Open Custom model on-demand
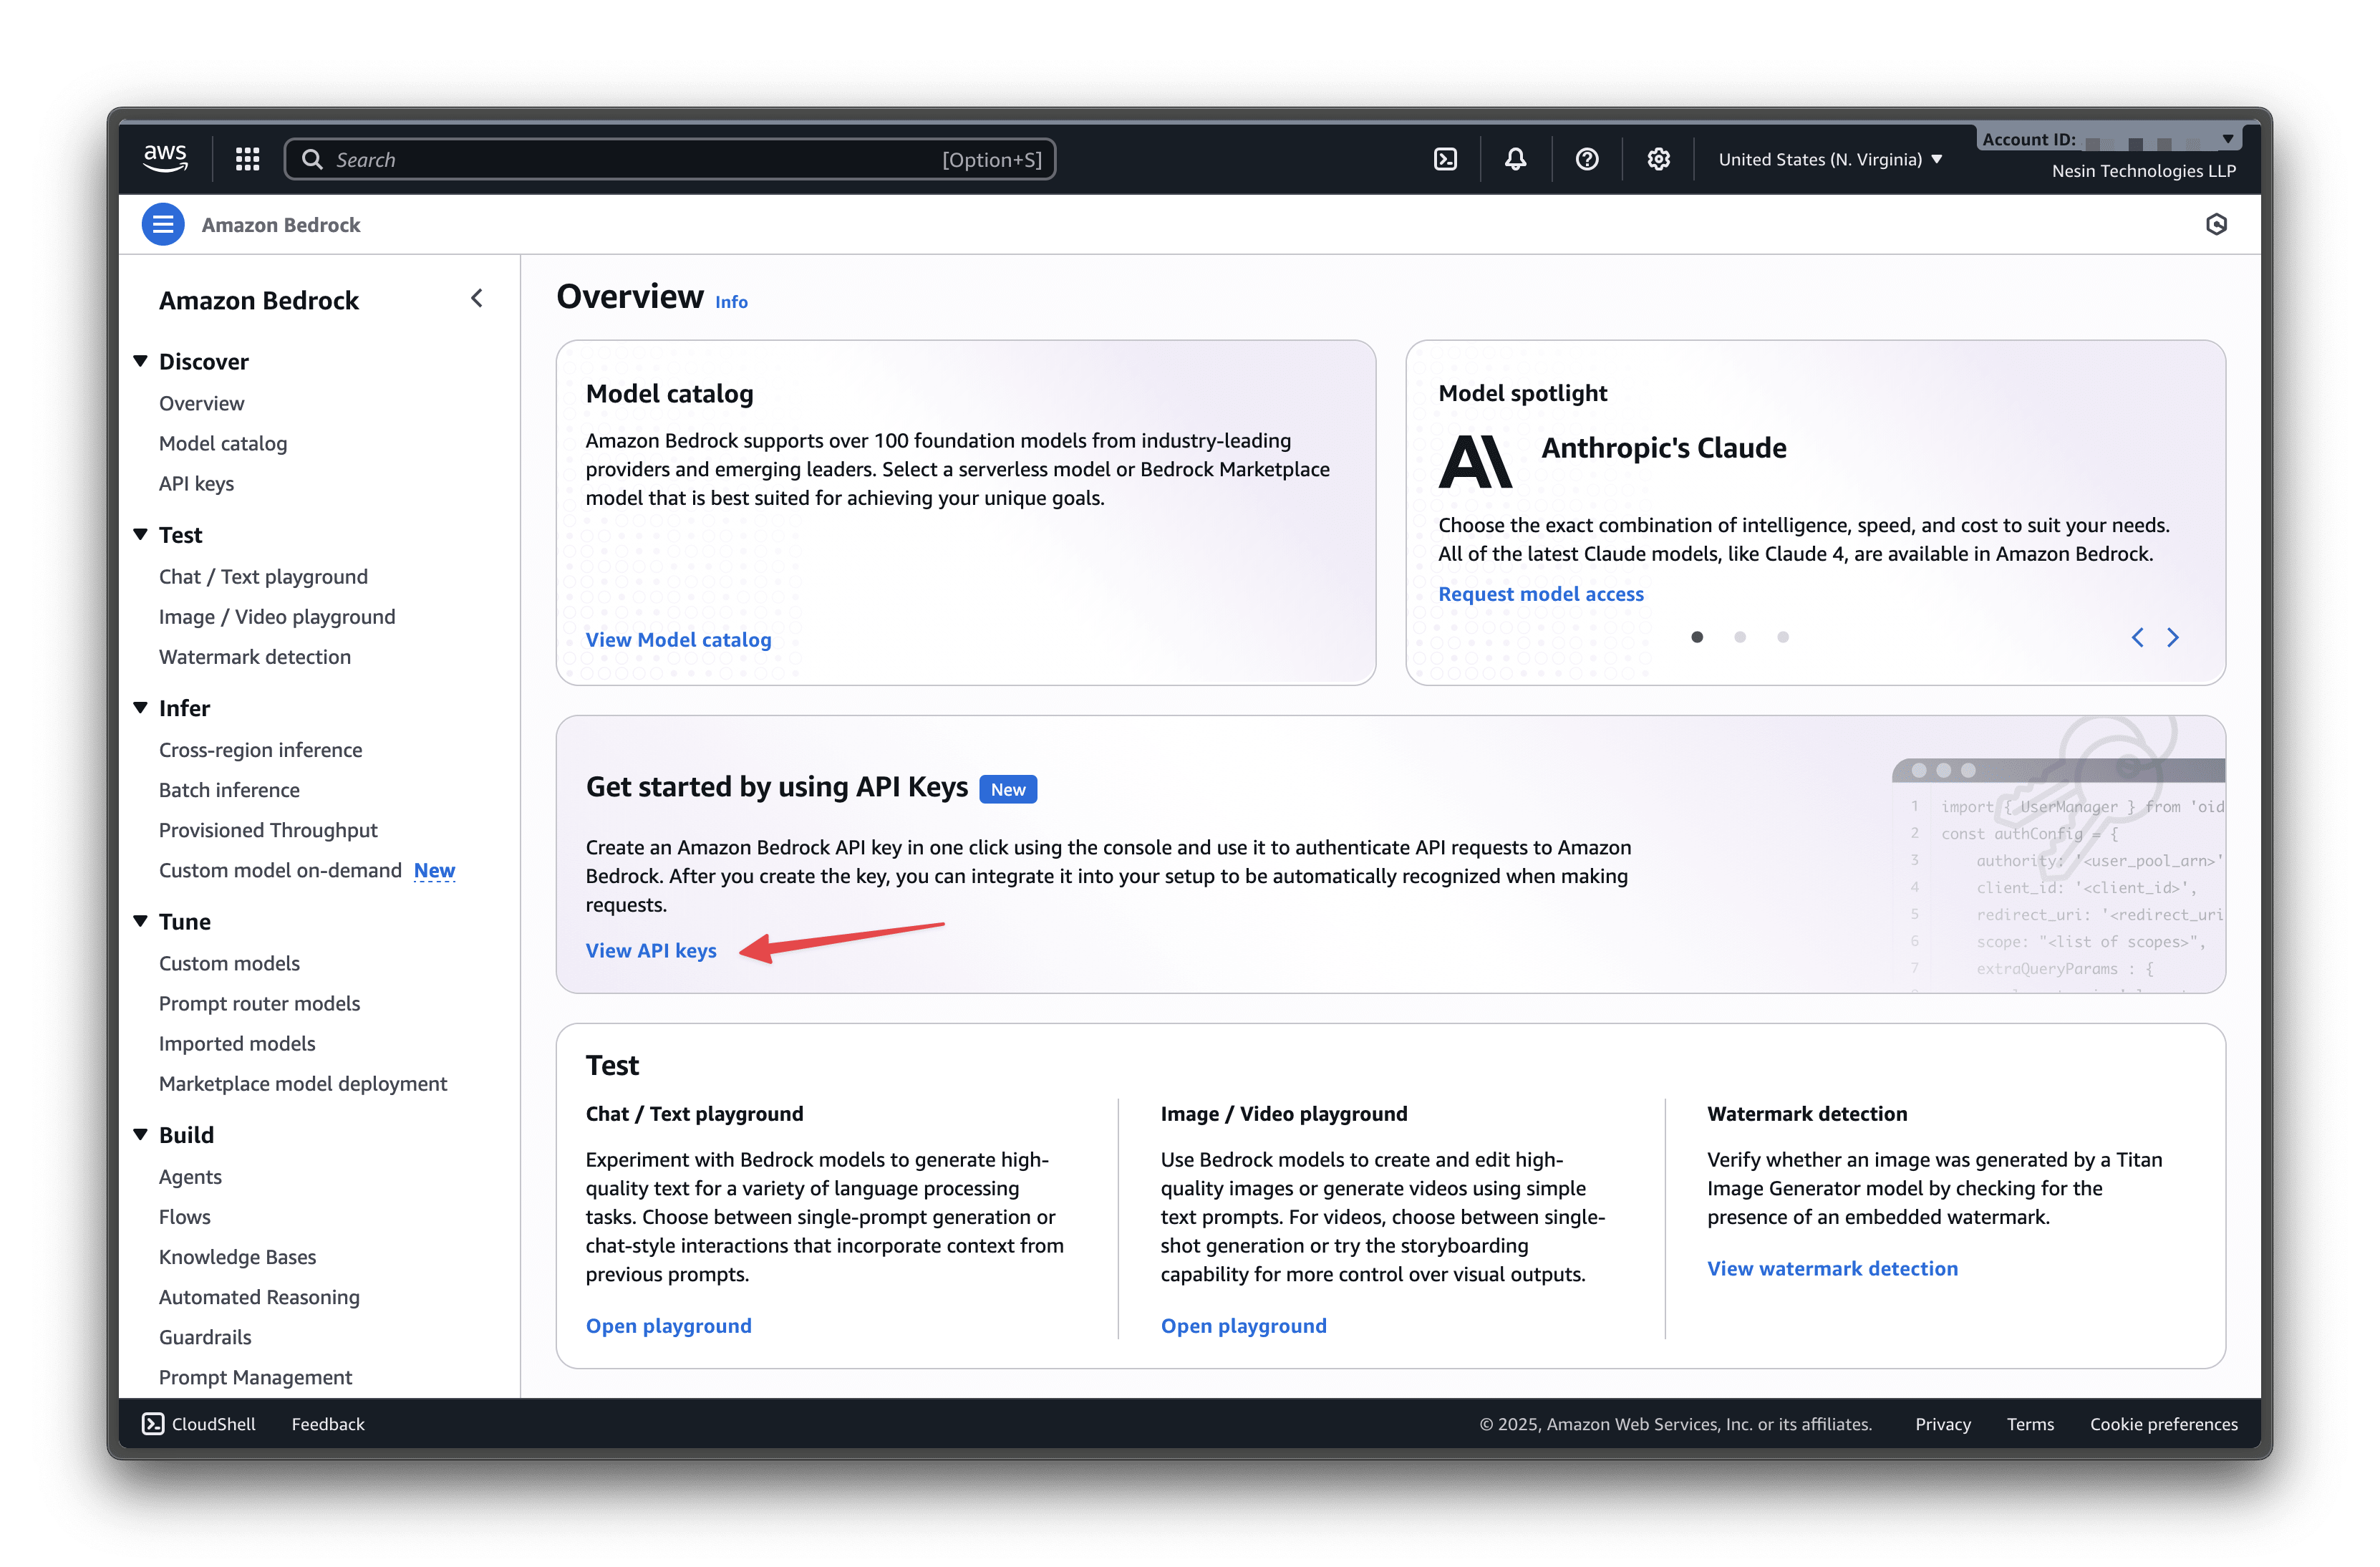 coord(280,870)
